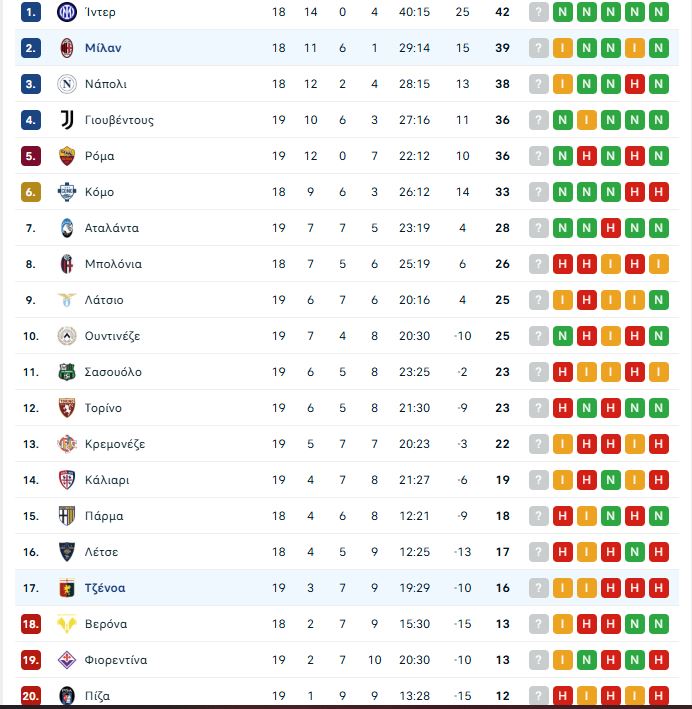Click the Juventus club crest icon
The image size is (692, 709).
point(67,120)
